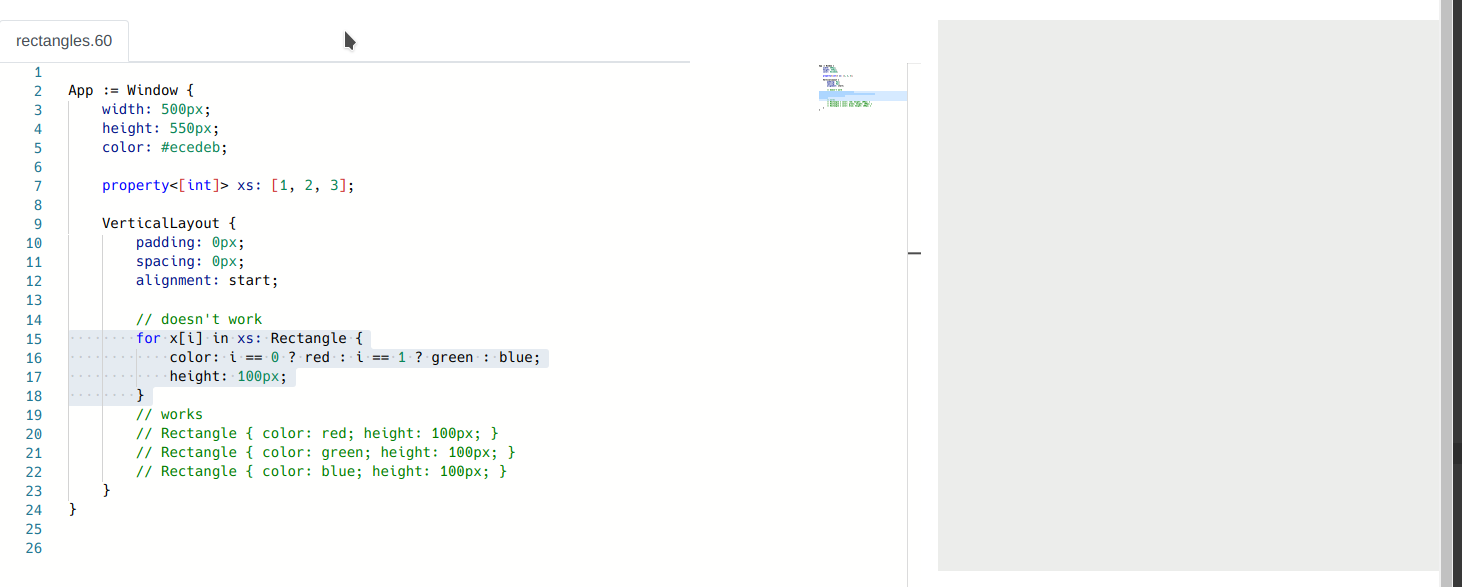Image resolution: width=1462 pixels, height=587 pixels.
Task: Click the highlighted viewport region in the minimap
Action: point(862,95)
